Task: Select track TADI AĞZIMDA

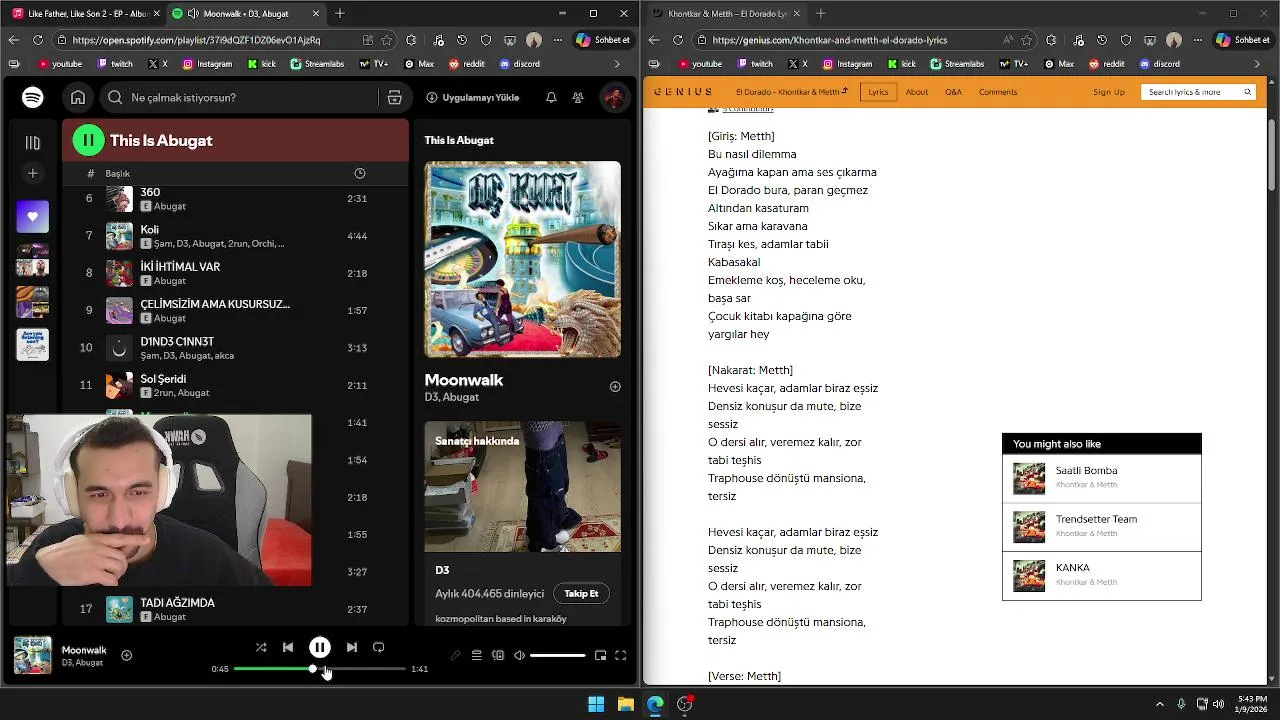Action: click(x=236, y=609)
